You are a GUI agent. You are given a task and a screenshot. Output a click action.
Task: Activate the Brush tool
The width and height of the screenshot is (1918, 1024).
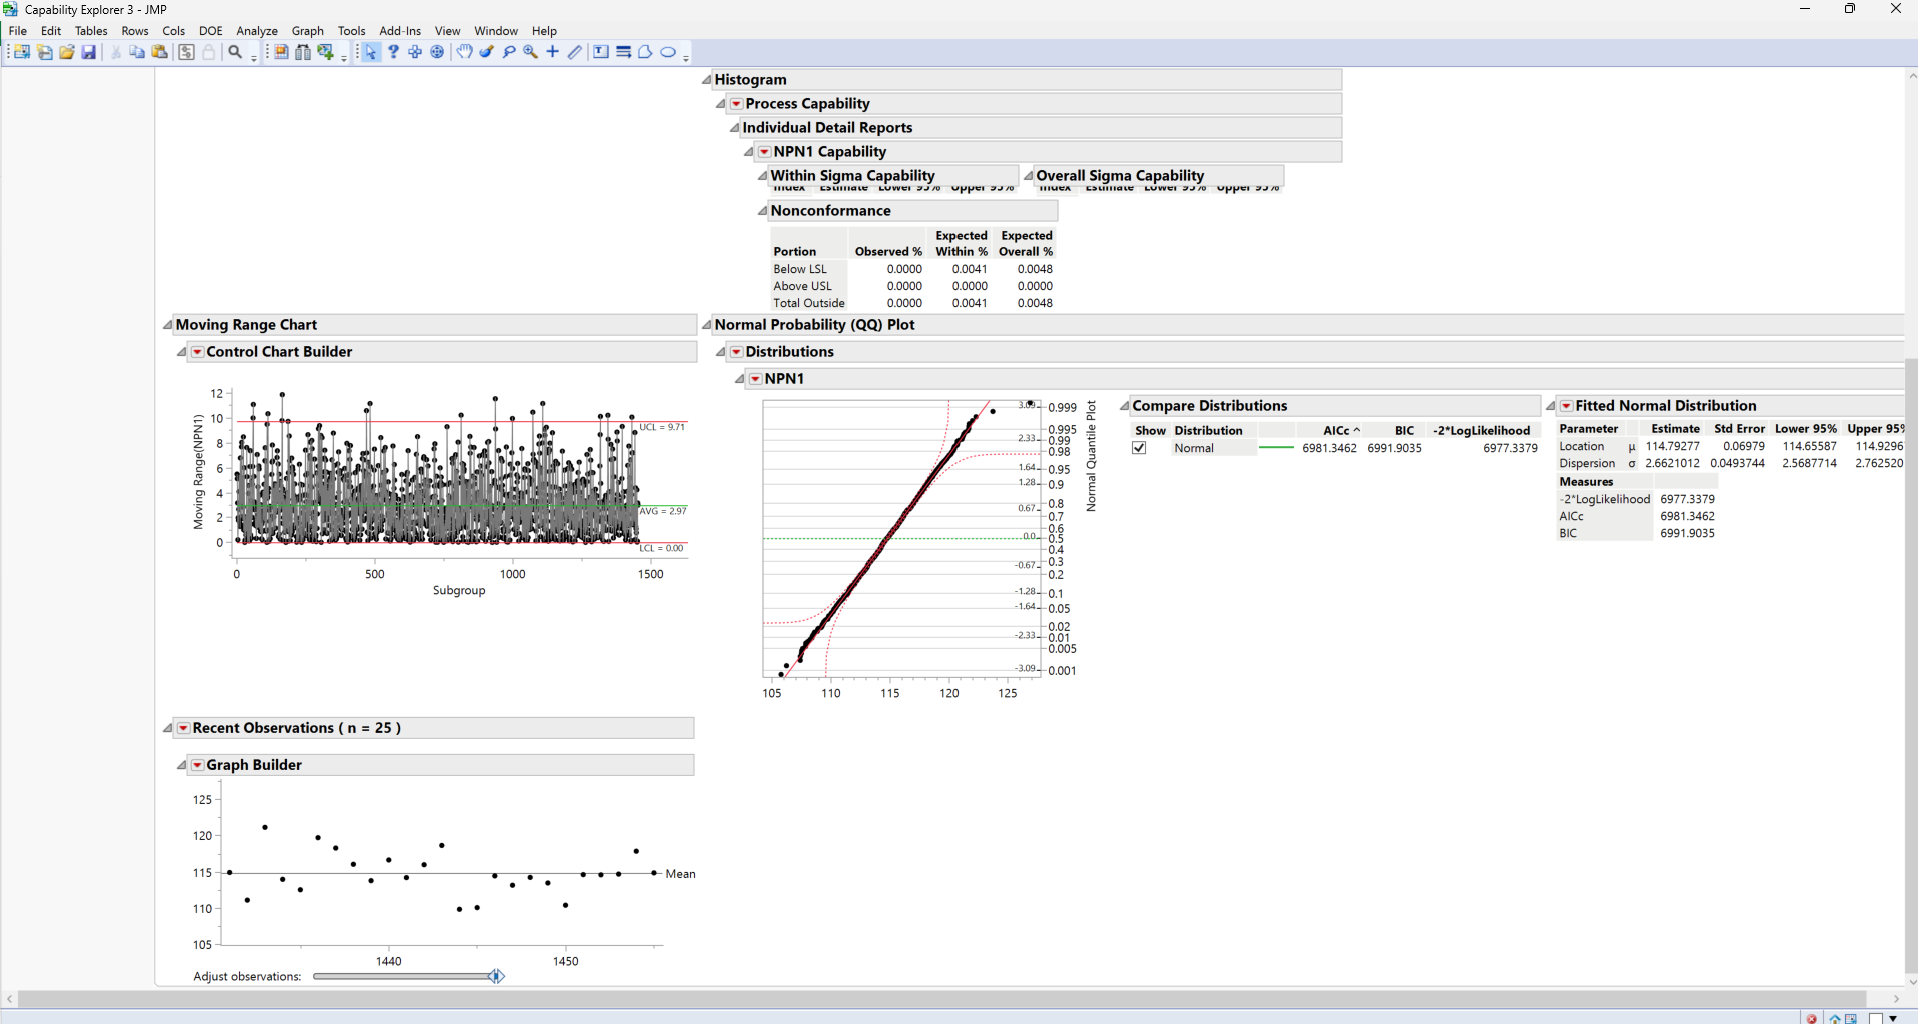(487, 51)
